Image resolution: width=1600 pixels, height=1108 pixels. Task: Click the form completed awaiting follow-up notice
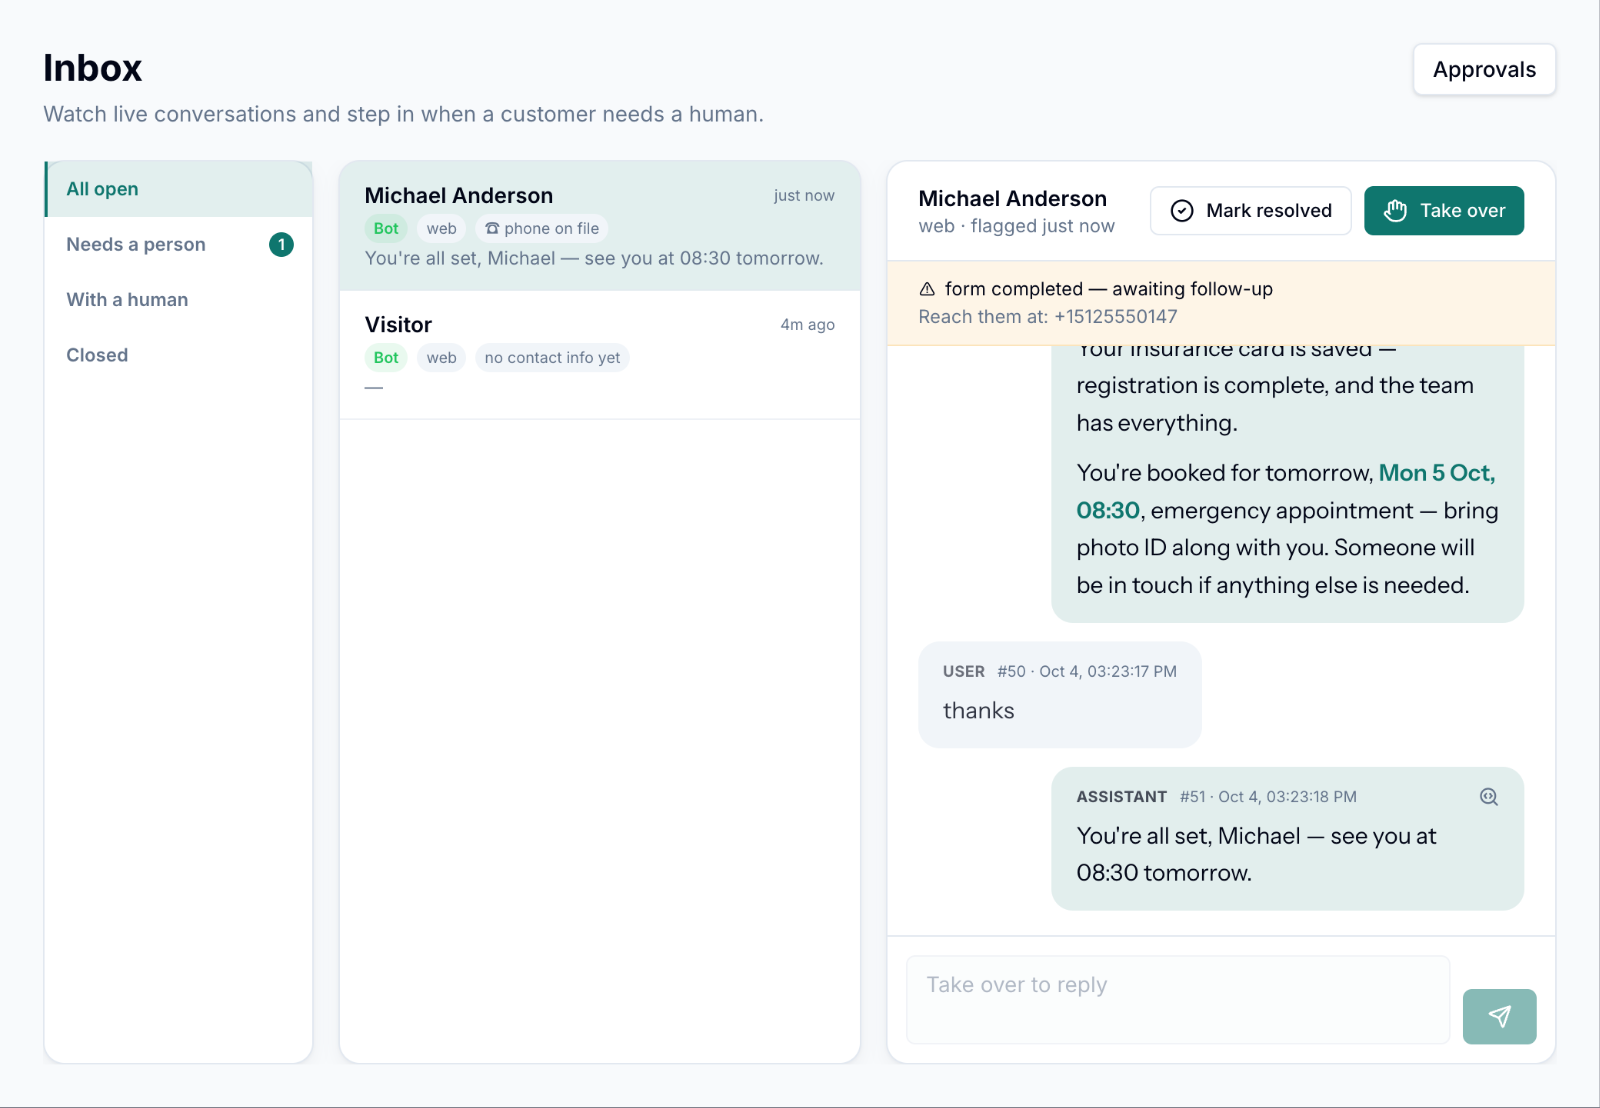pyautogui.click(x=1108, y=289)
